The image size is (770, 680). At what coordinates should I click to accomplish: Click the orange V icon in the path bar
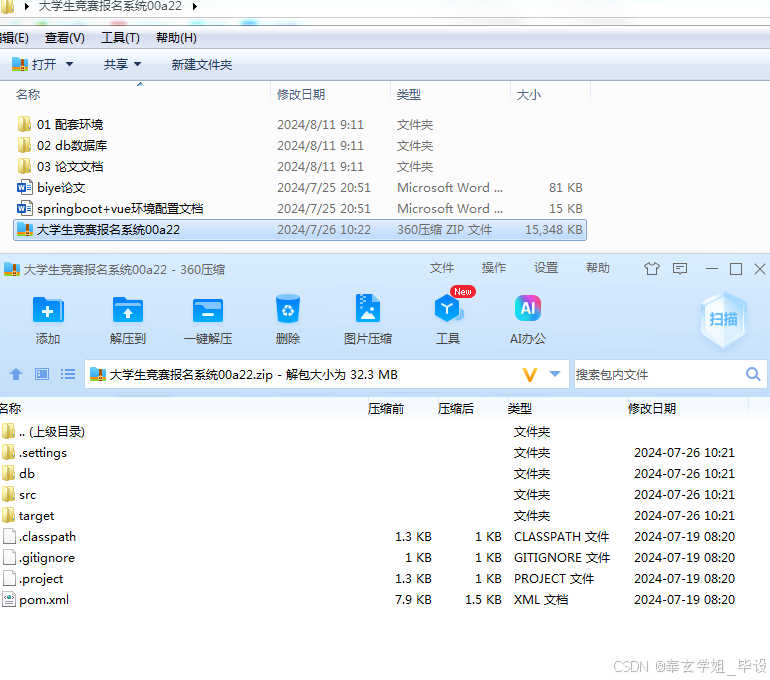pos(529,375)
